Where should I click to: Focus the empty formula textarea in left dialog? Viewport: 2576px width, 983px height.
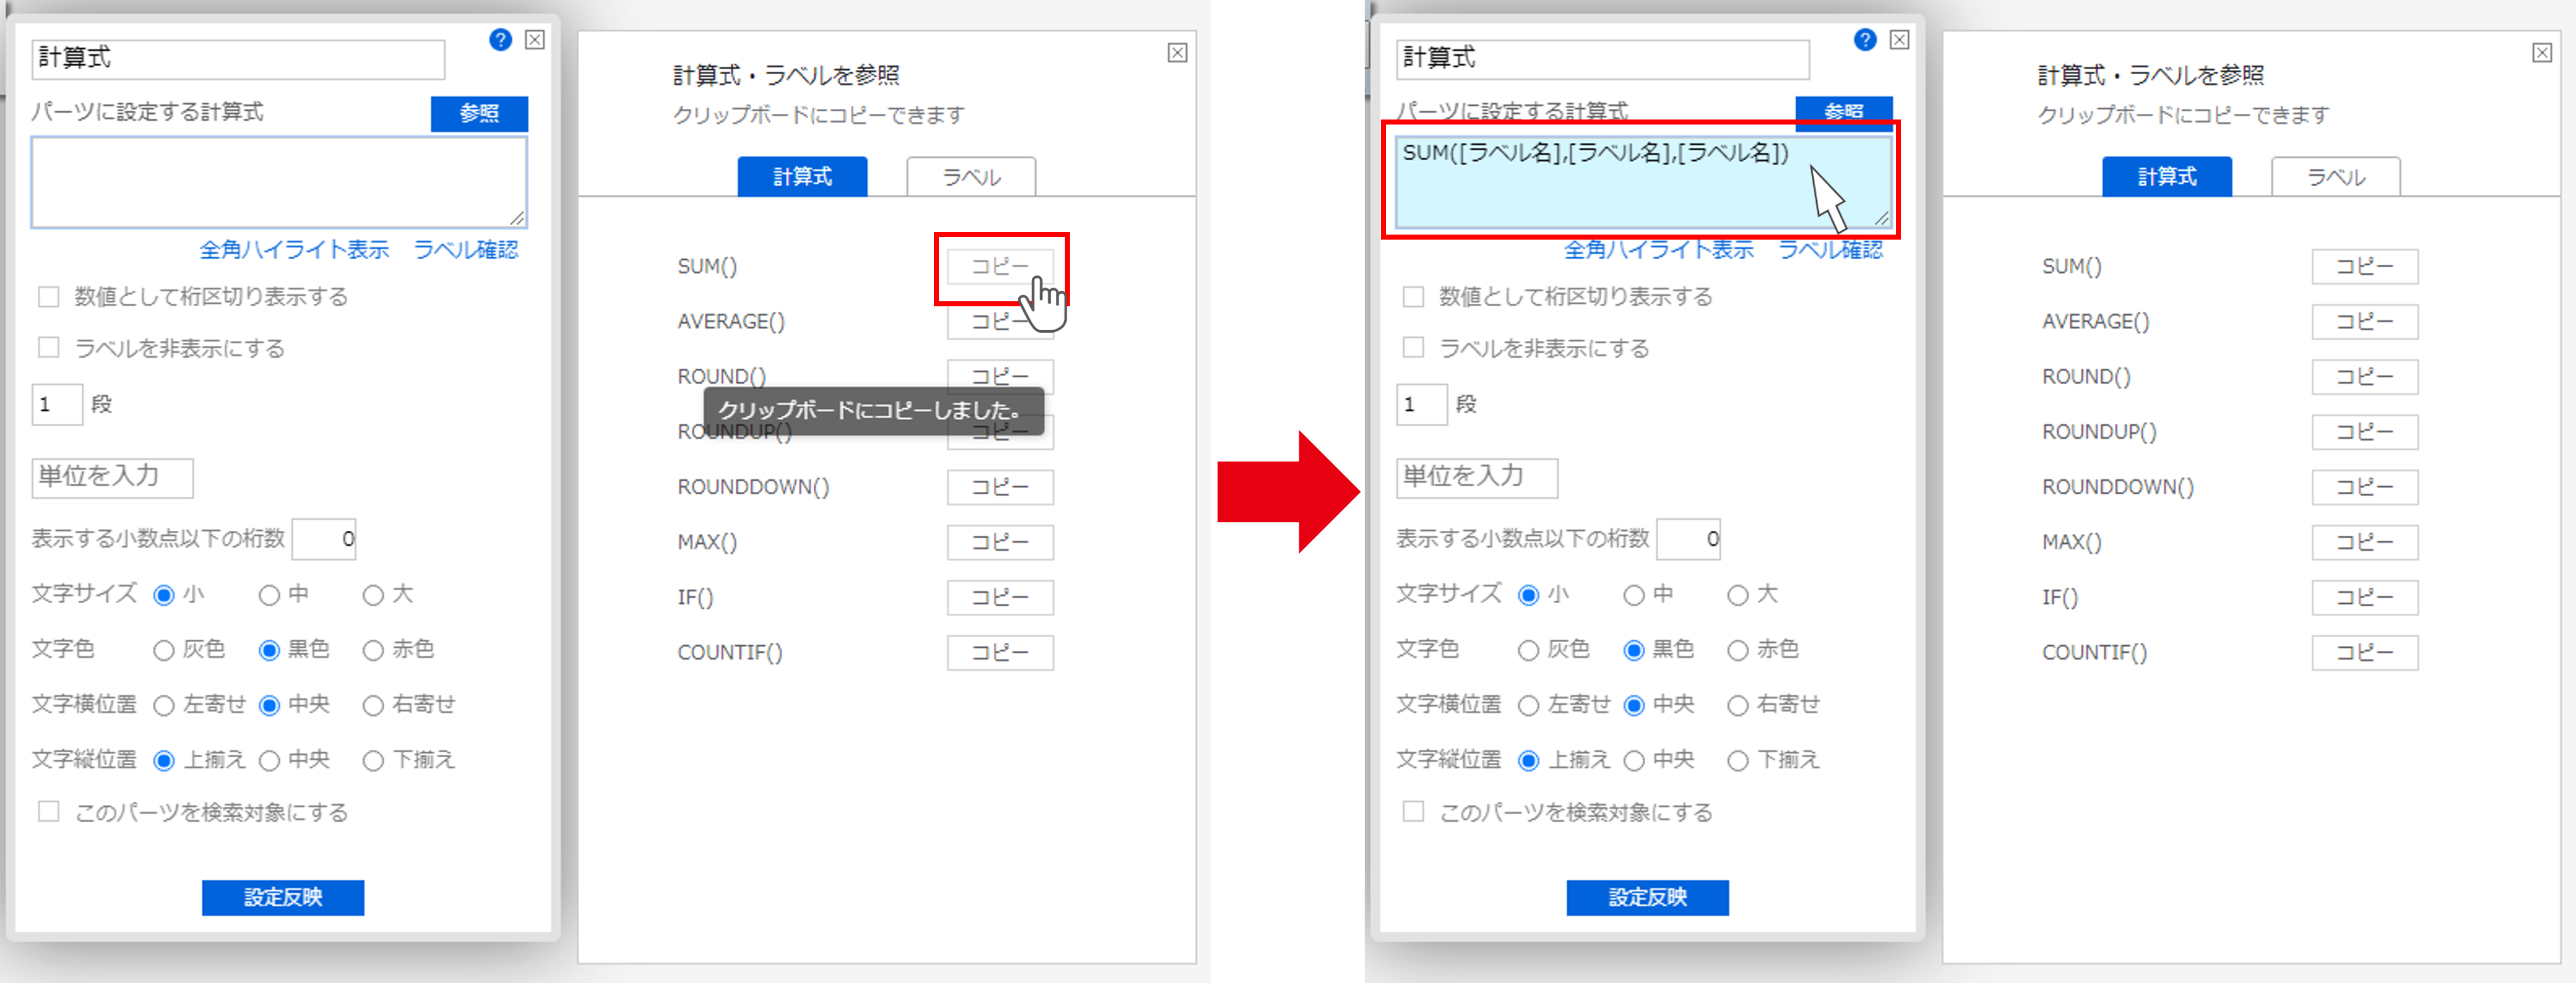coord(279,183)
